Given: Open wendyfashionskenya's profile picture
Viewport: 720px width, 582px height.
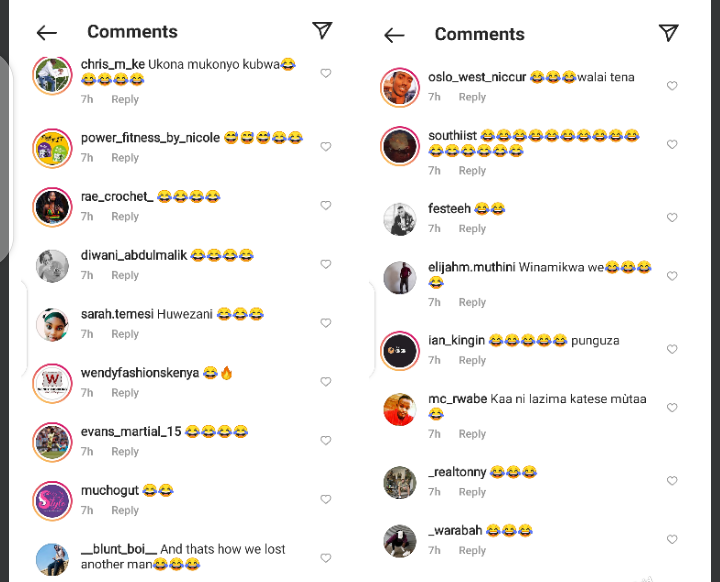Looking at the screenshot, I should point(52,383).
